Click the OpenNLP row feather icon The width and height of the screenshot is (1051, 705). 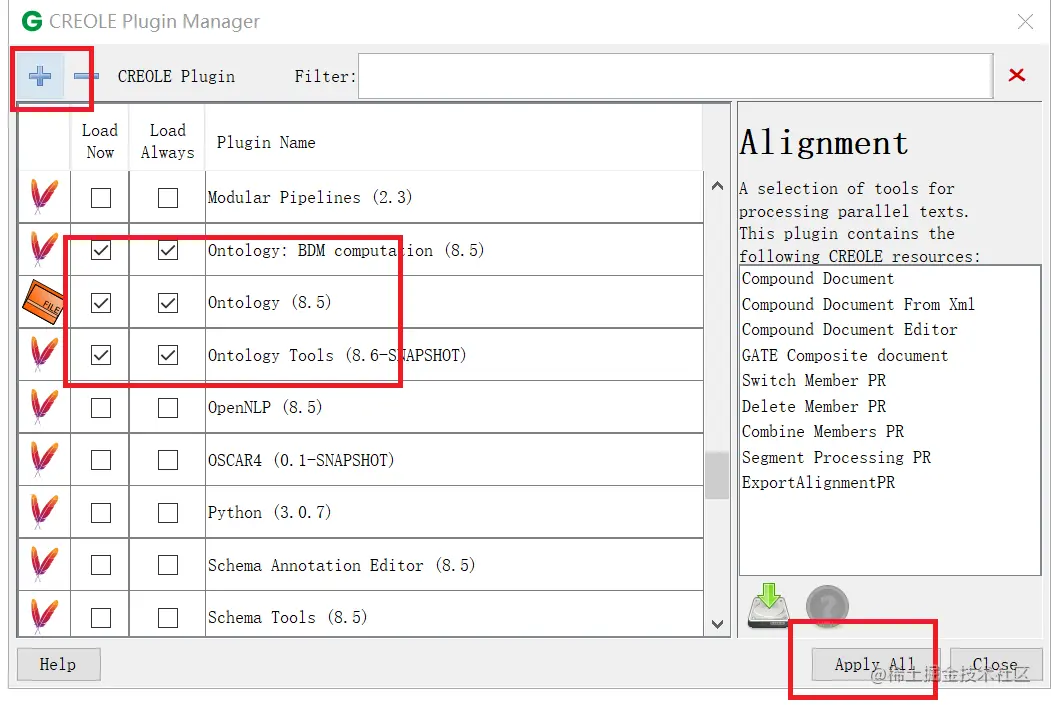(x=44, y=407)
